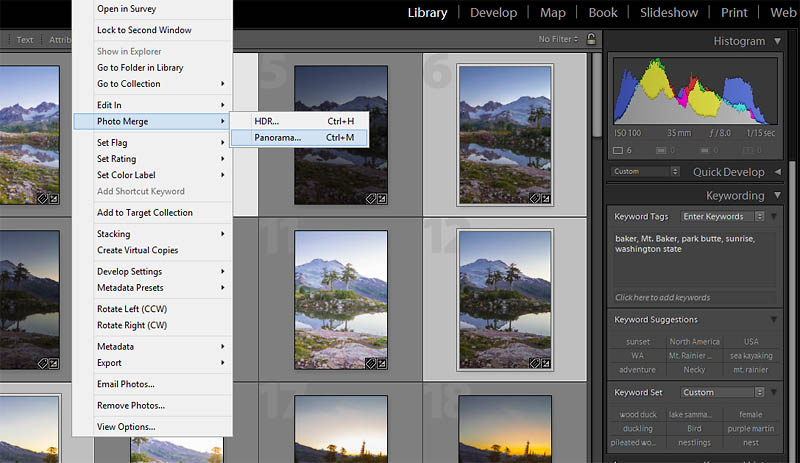Open the Keyword Set Custom dropdown
This screenshot has width=800, height=463.
click(722, 392)
